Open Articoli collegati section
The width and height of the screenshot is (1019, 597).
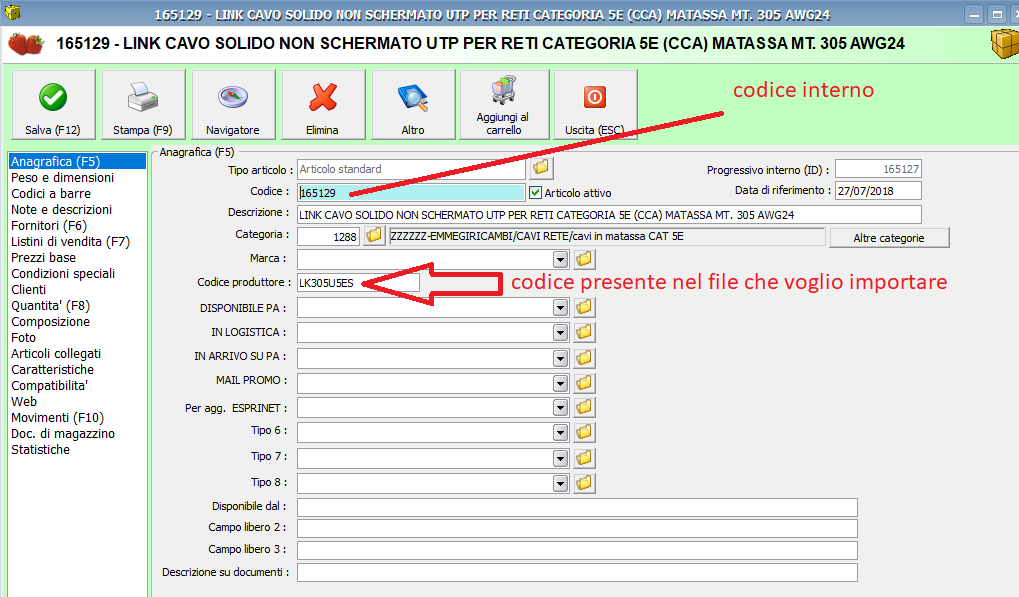tap(56, 353)
